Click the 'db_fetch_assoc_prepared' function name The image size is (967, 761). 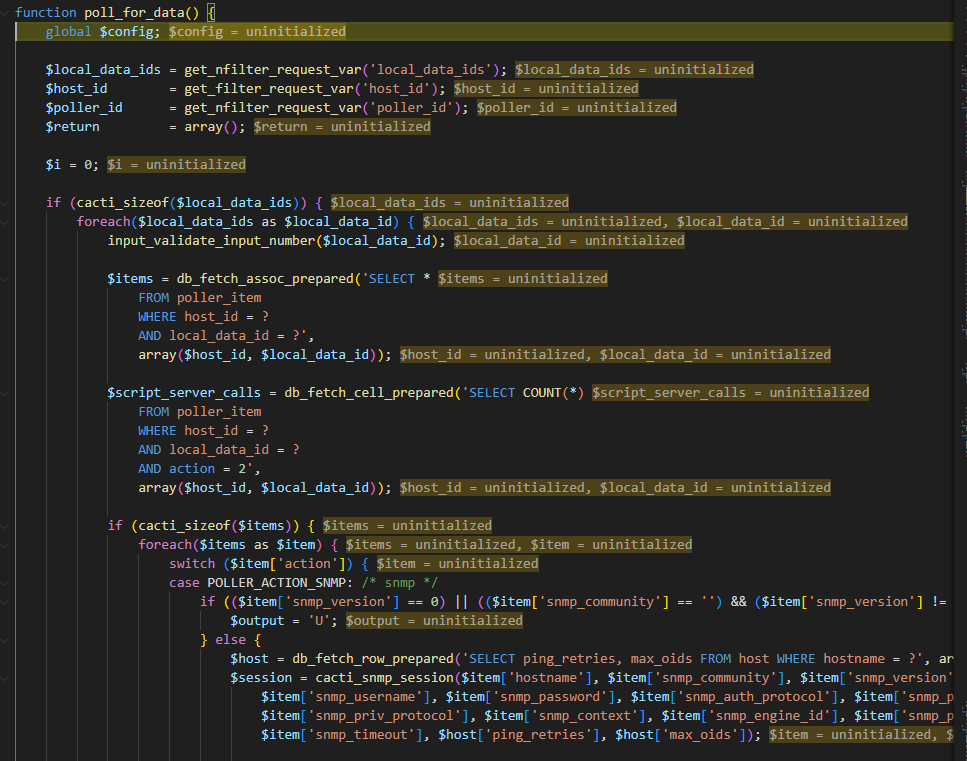265,279
